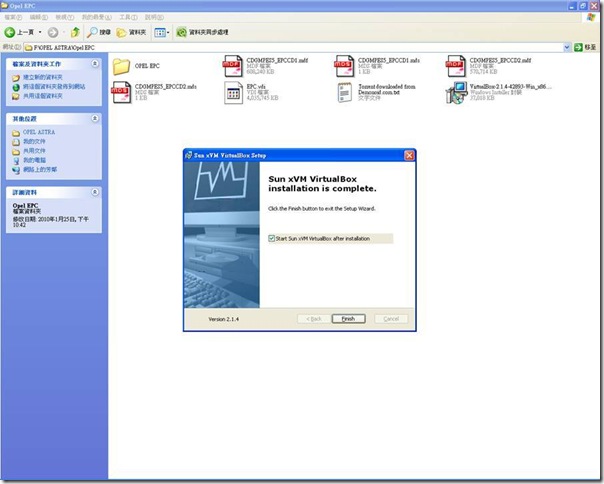Screen dimensions: 604x484
Task: Click the "Version 2.1.4" text in setup dialog
Action: coord(223,319)
